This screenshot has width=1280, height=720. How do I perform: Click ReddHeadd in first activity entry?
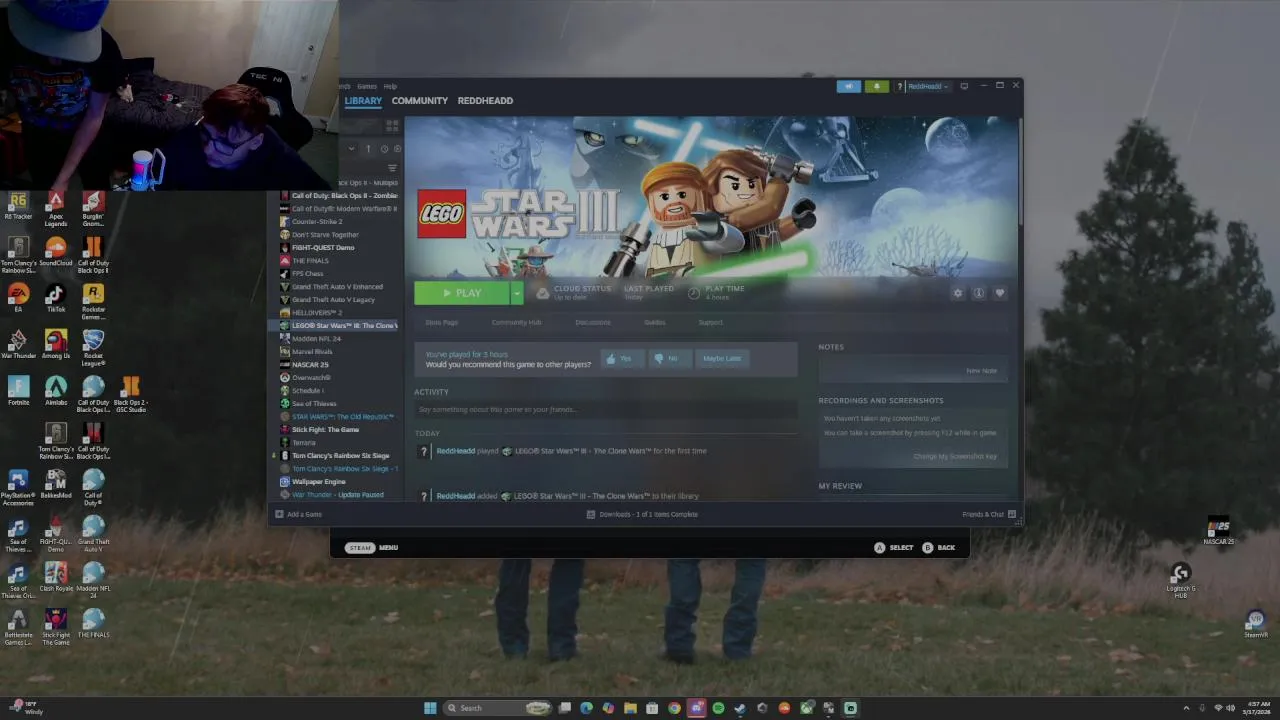(455, 451)
